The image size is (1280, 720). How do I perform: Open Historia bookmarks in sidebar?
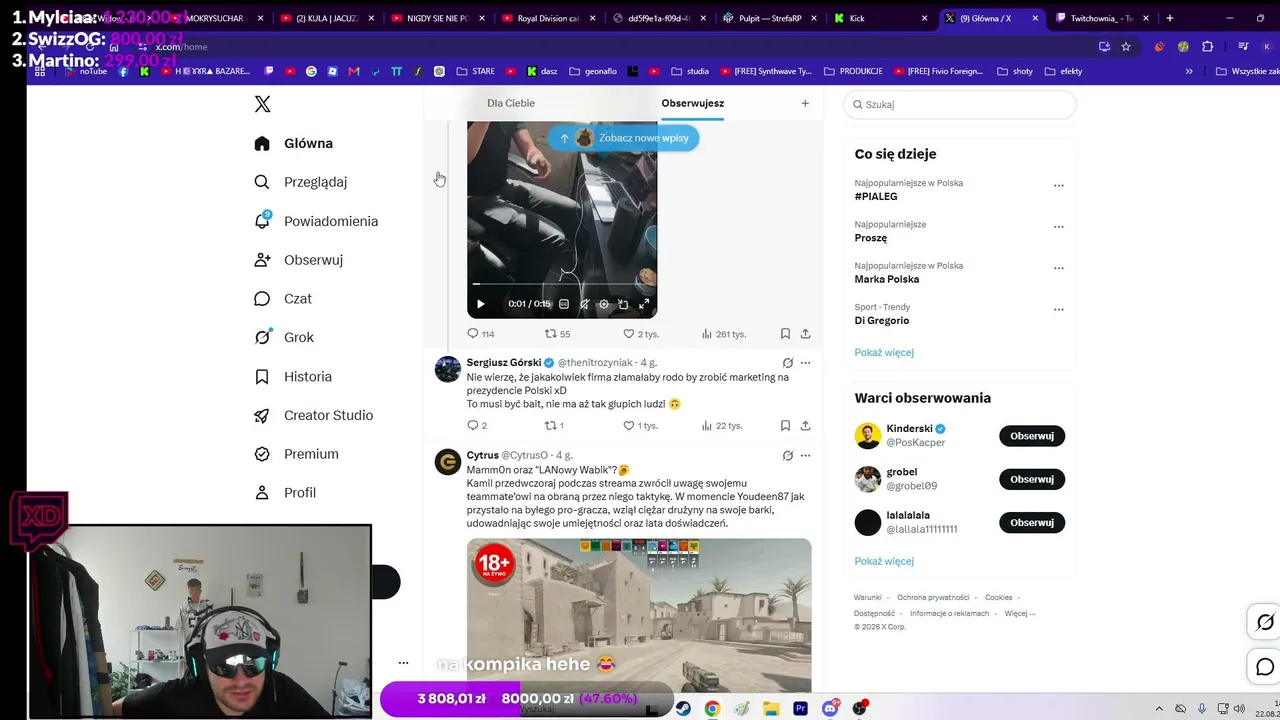293,377
